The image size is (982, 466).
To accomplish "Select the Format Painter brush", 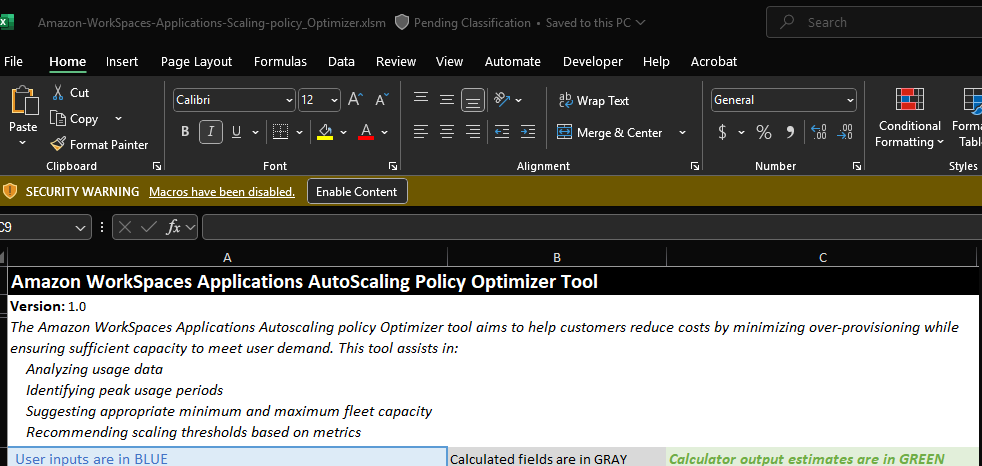I will click(x=58, y=145).
